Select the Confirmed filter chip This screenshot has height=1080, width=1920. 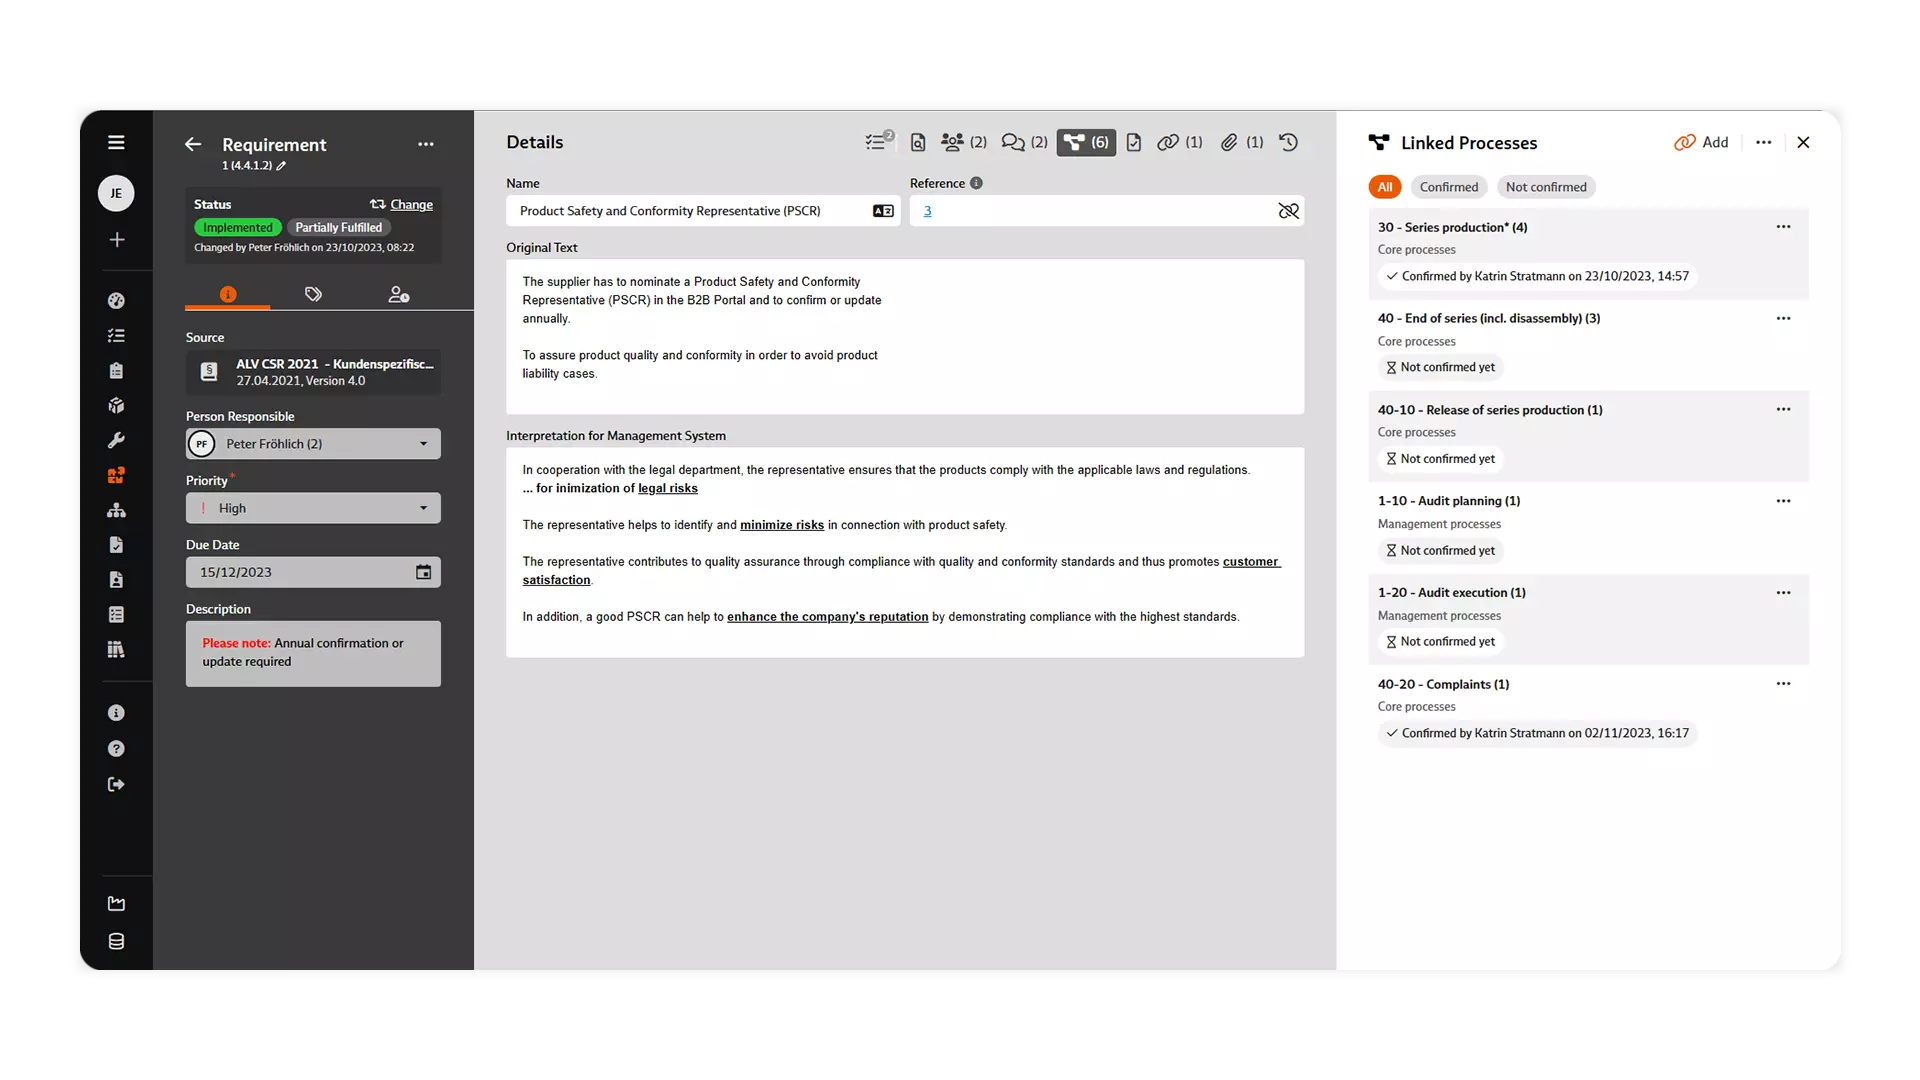click(1449, 187)
